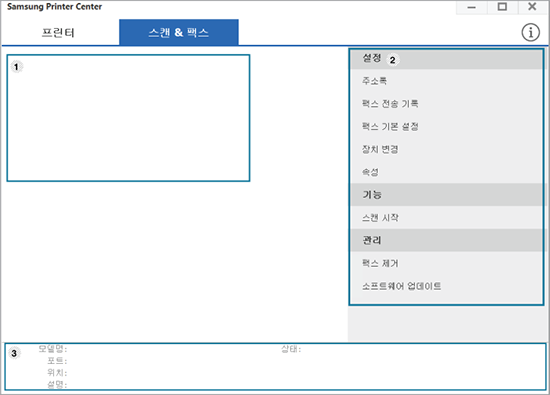Click the 상태 label in status area
Image resolution: width=550 pixels, height=395 pixels.
pyautogui.click(x=291, y=349)
